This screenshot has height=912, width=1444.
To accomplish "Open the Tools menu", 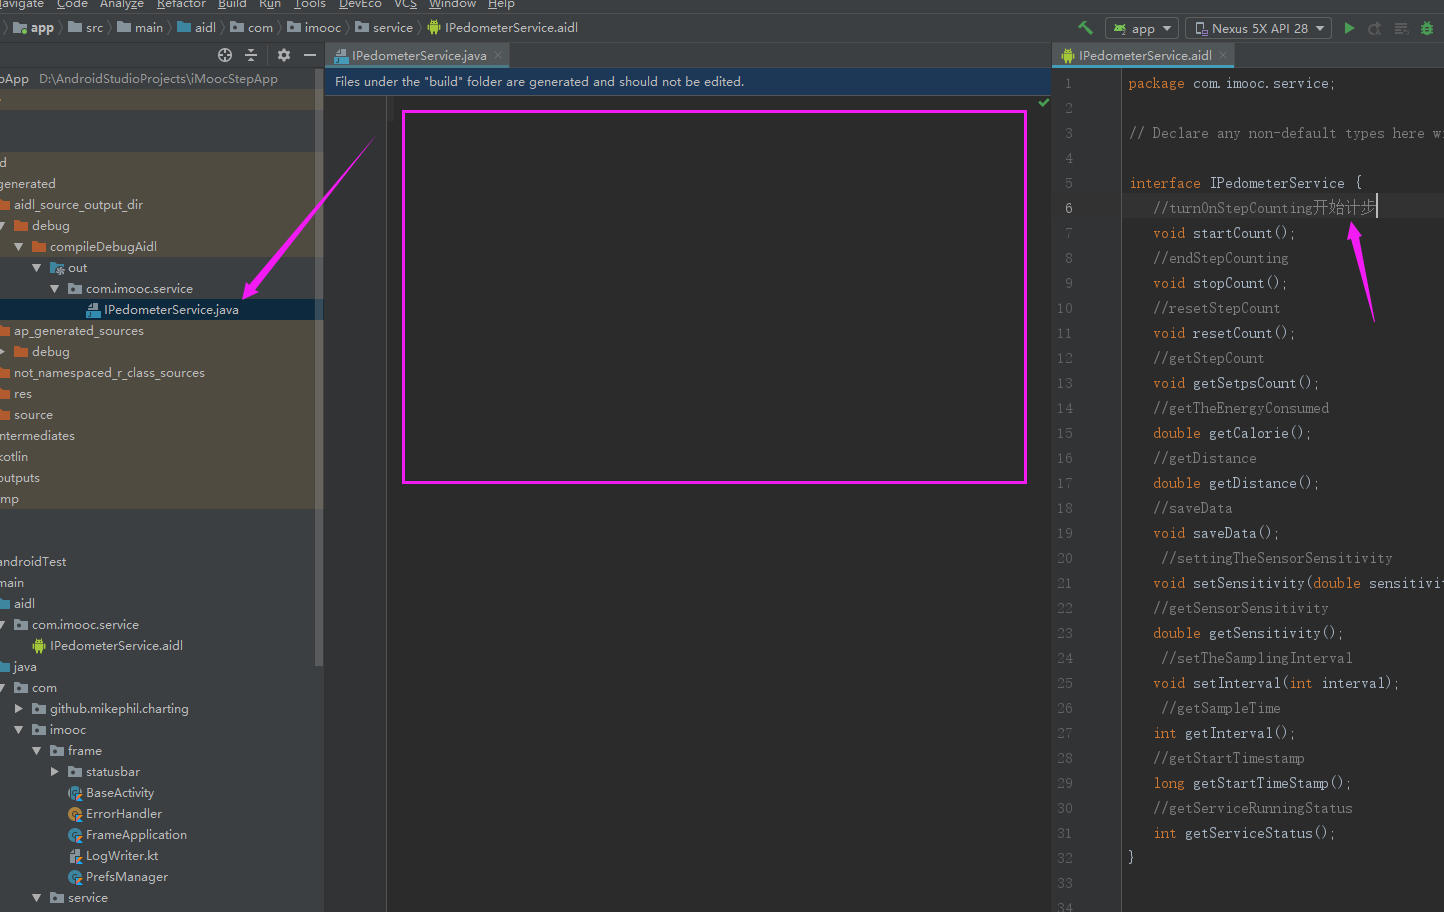I will coord(310,5).
